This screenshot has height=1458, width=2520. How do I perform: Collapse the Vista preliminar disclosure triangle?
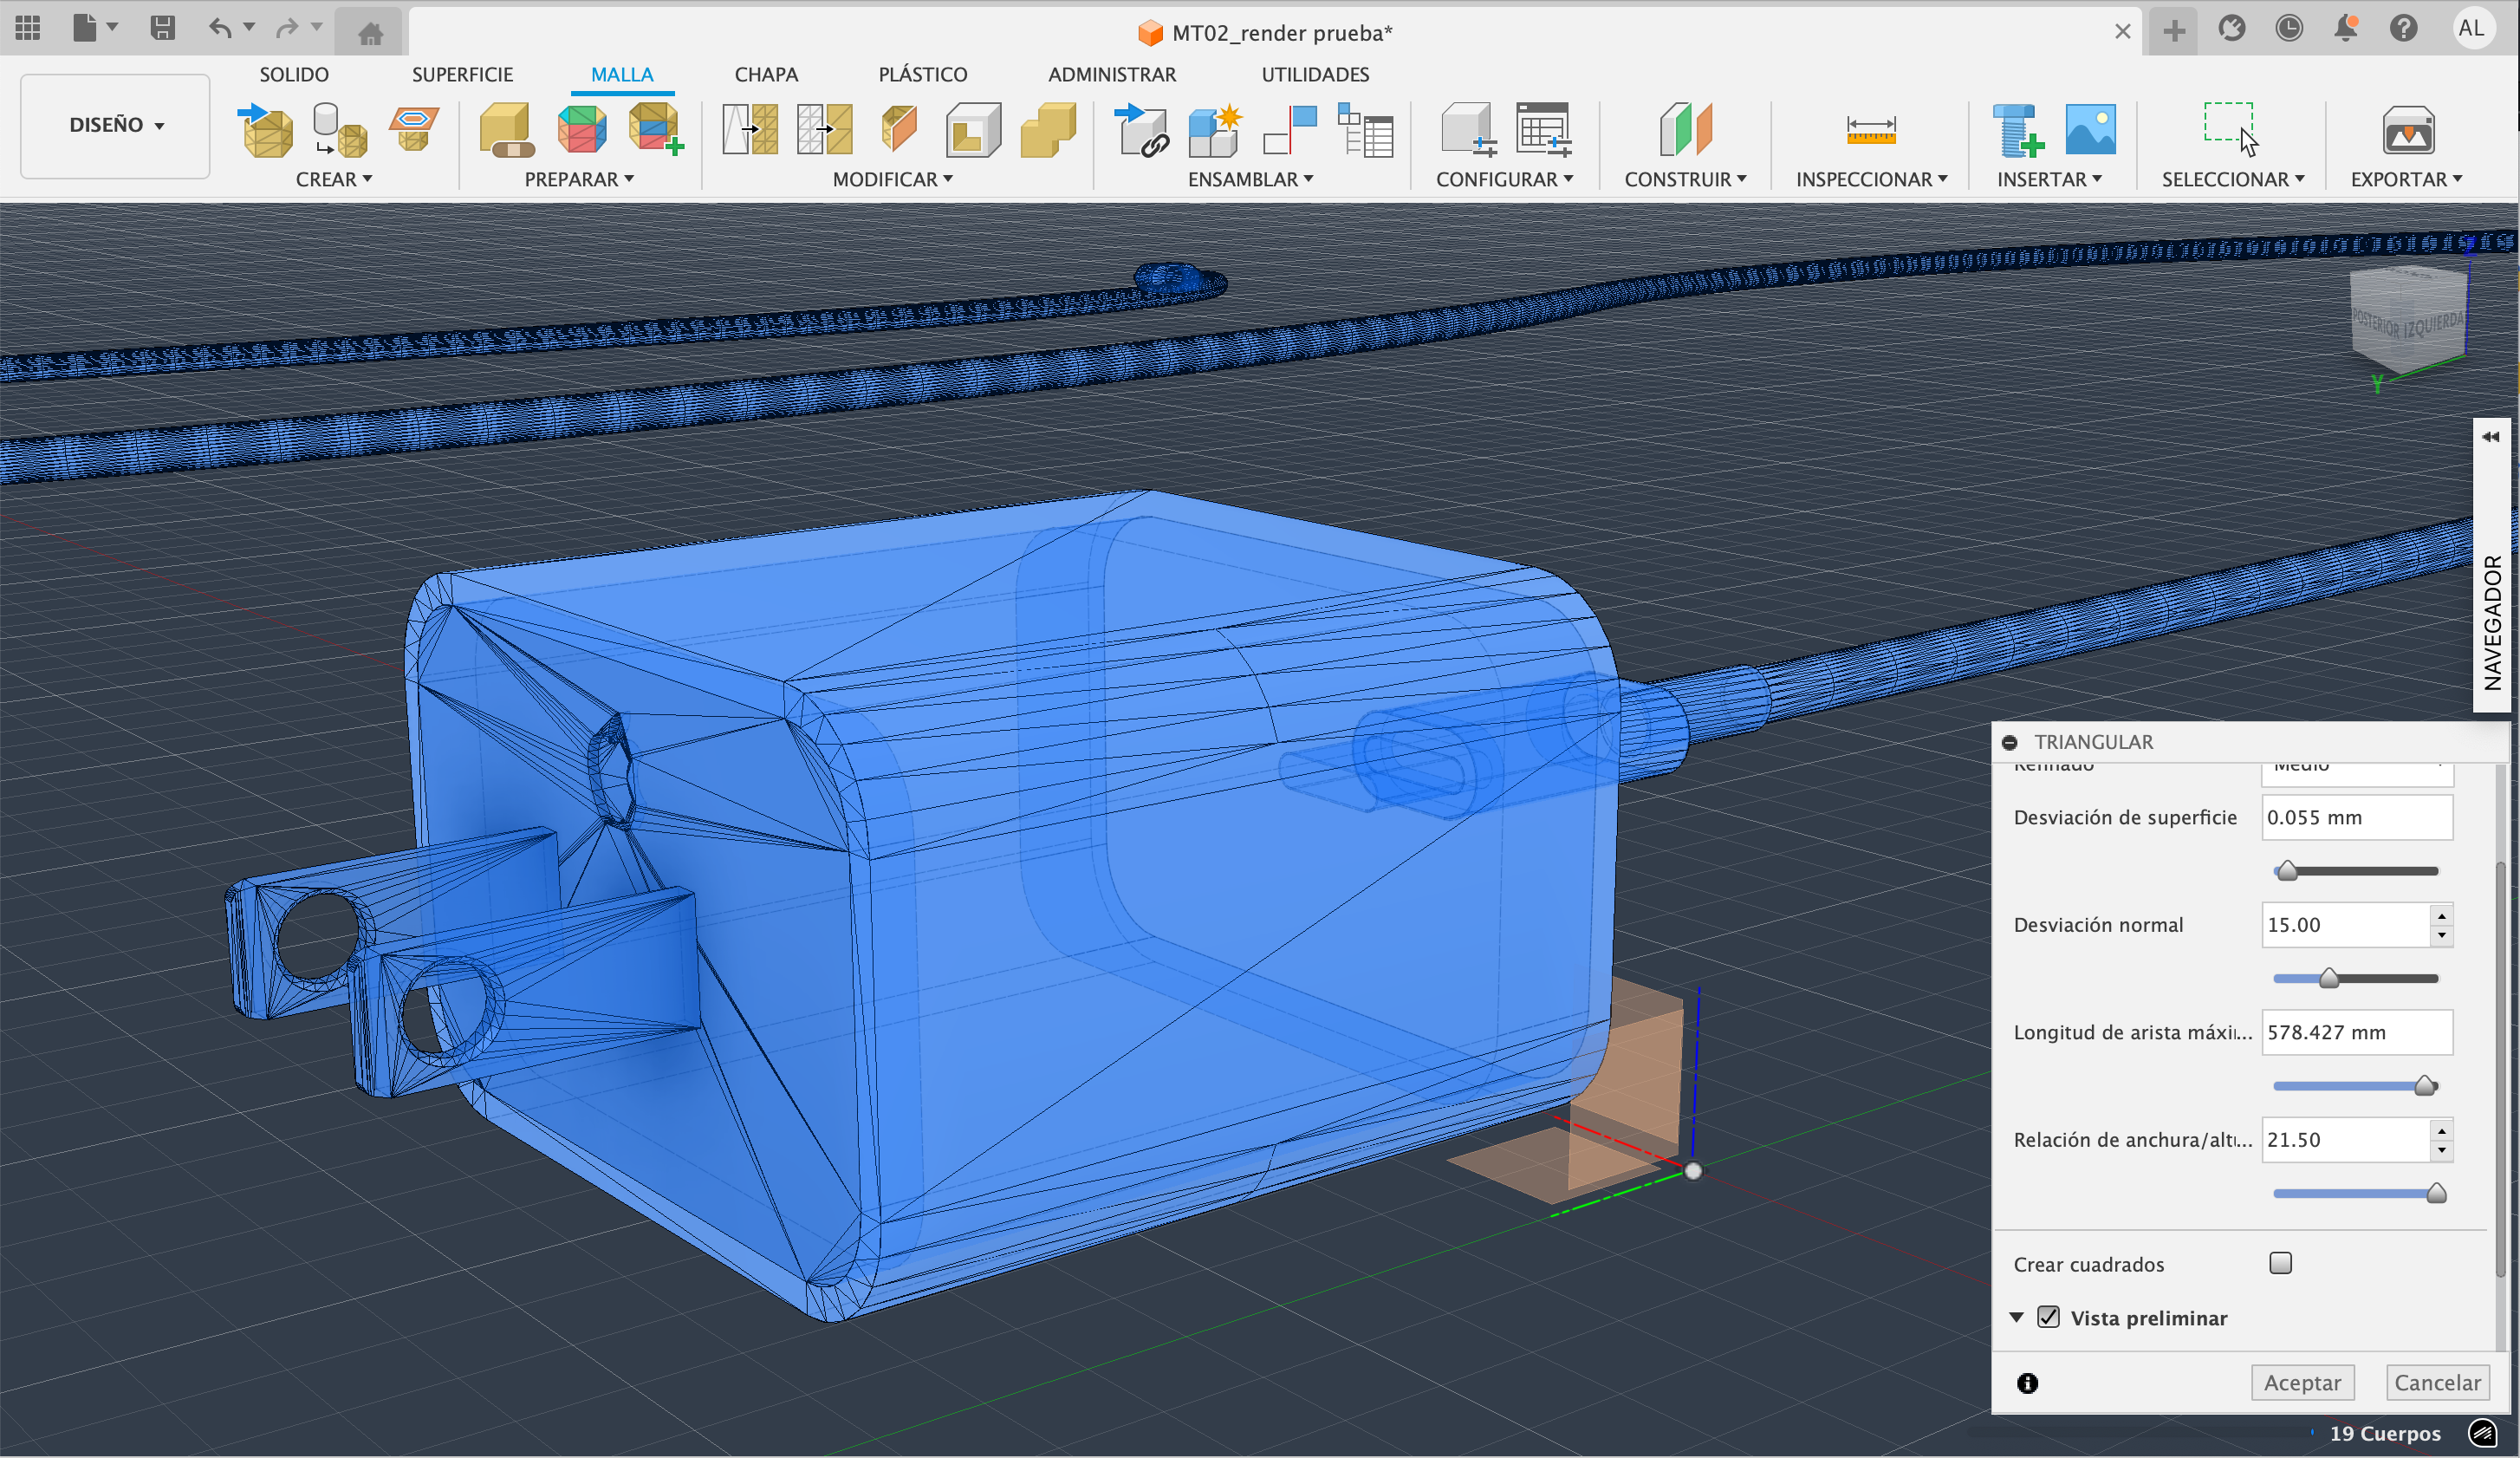pos(2017,1317)
